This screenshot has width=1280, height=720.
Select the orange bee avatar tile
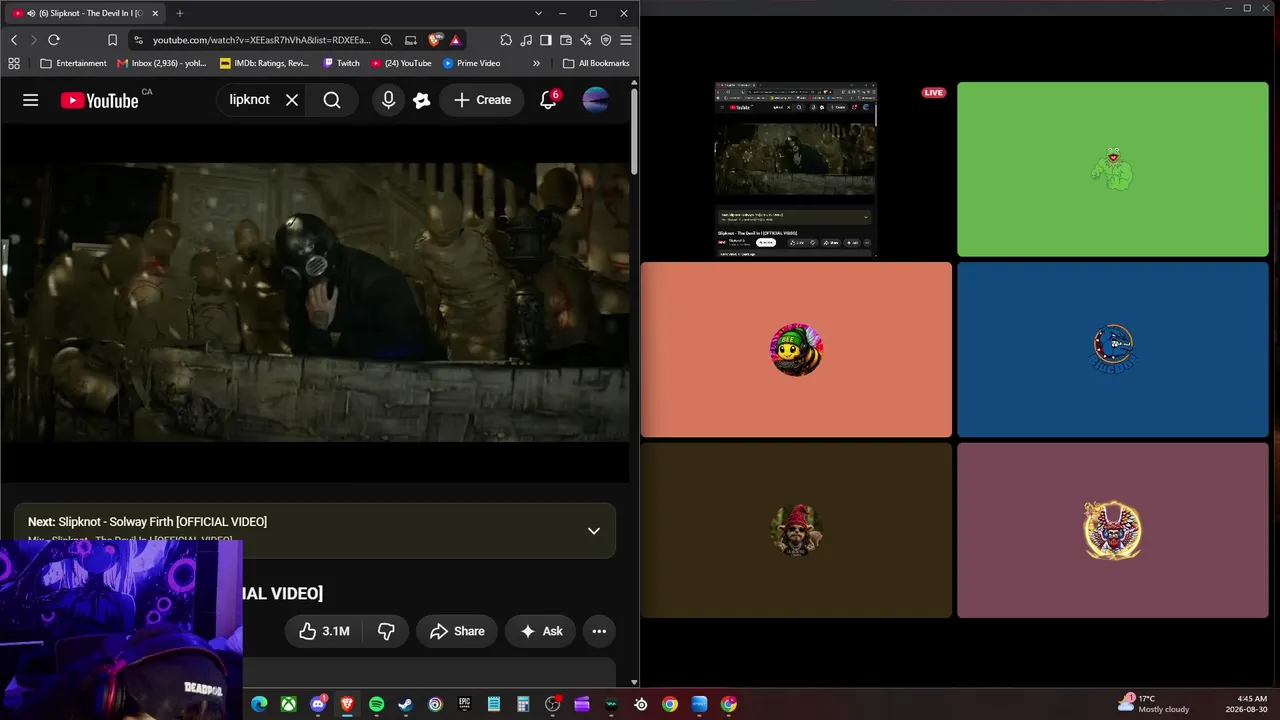click(796, 350)
